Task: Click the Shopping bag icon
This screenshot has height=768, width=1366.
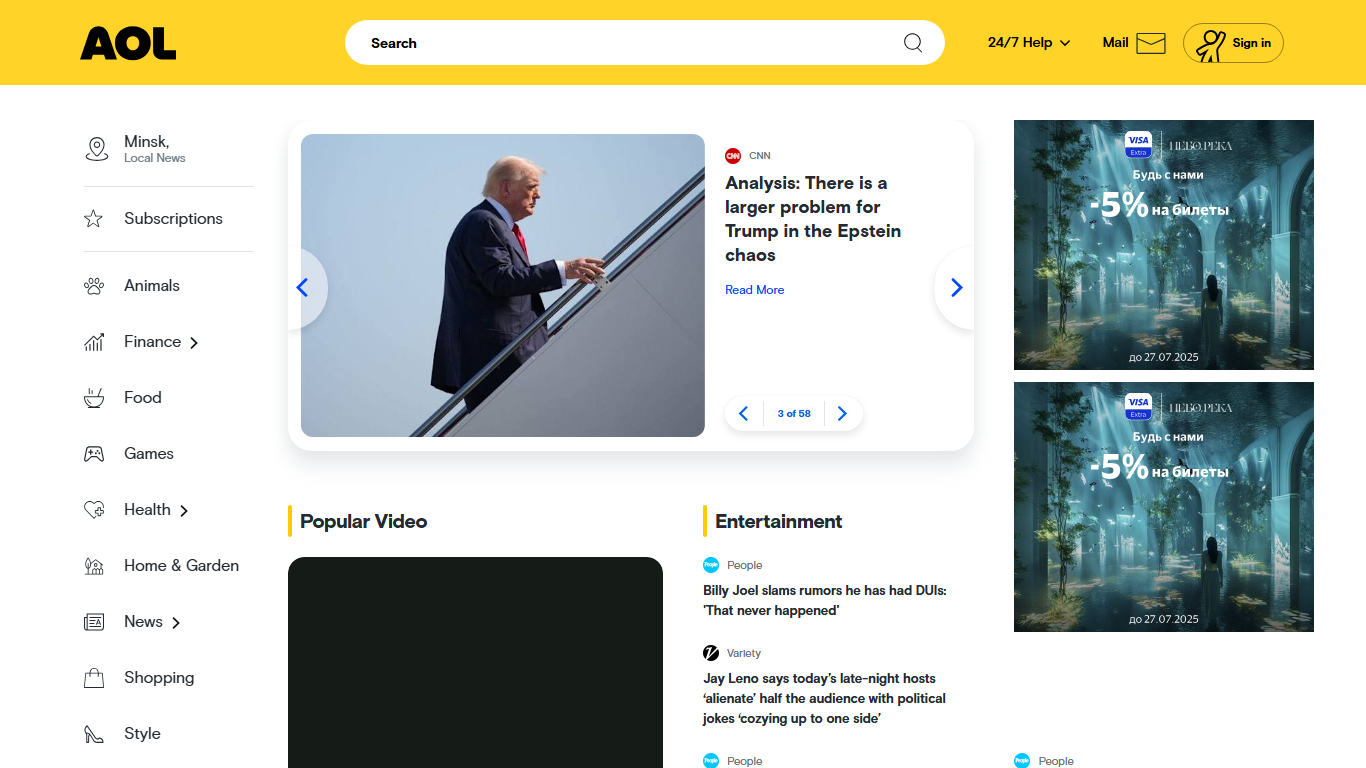Action: [94, 678]
